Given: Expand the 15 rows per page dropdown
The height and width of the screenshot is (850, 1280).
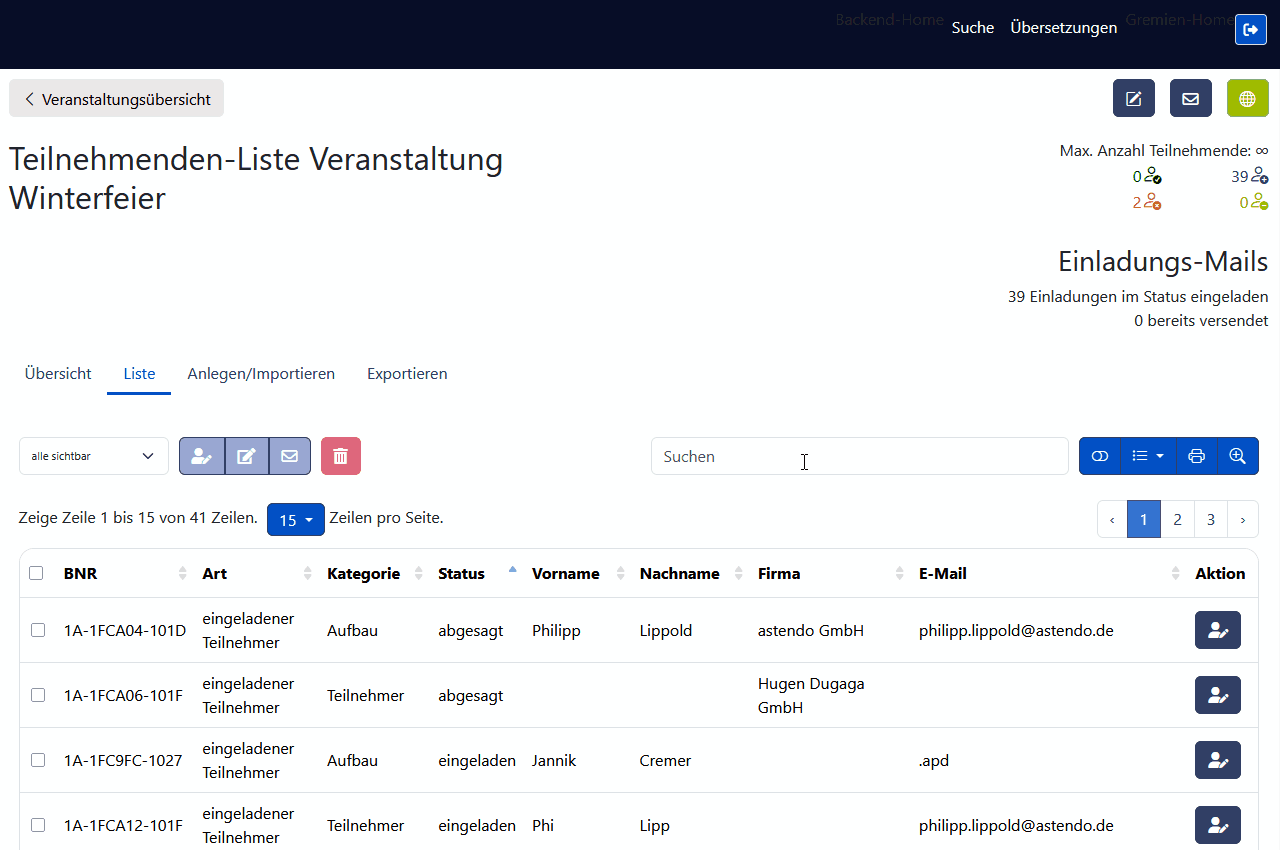Looking at the screenshot, I should click(295, 520).
